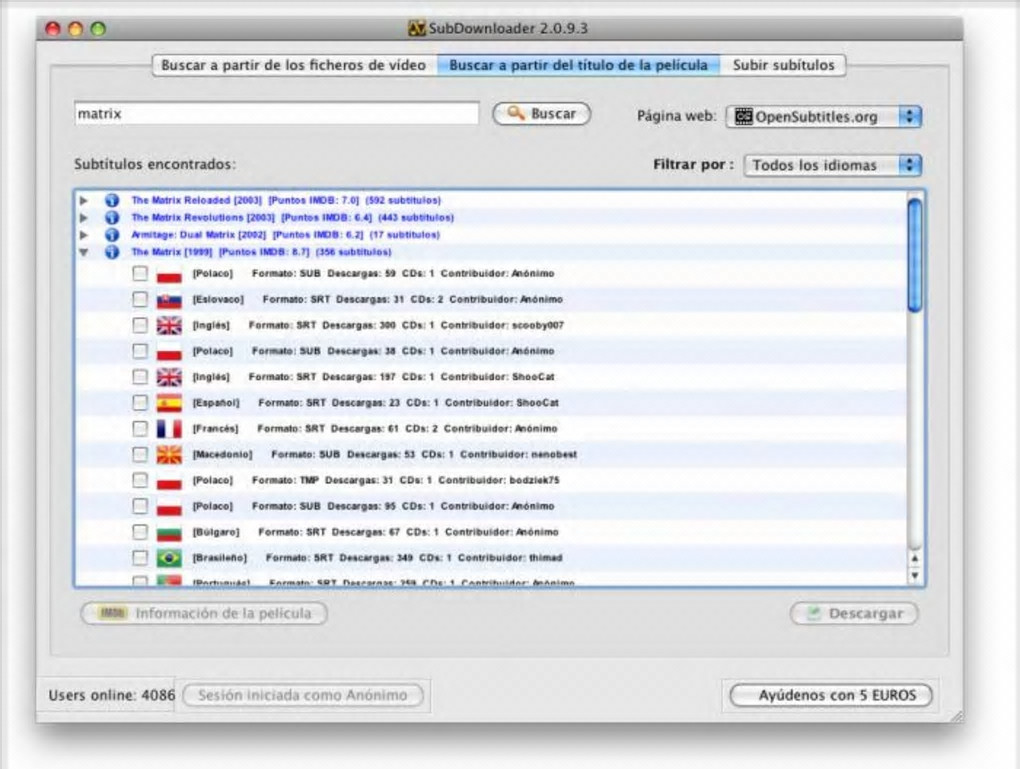Expand Armitage: Dual Matrix tree node
Screen dimensions: 1020x769
pyautogui.click(x=84, y=235)
